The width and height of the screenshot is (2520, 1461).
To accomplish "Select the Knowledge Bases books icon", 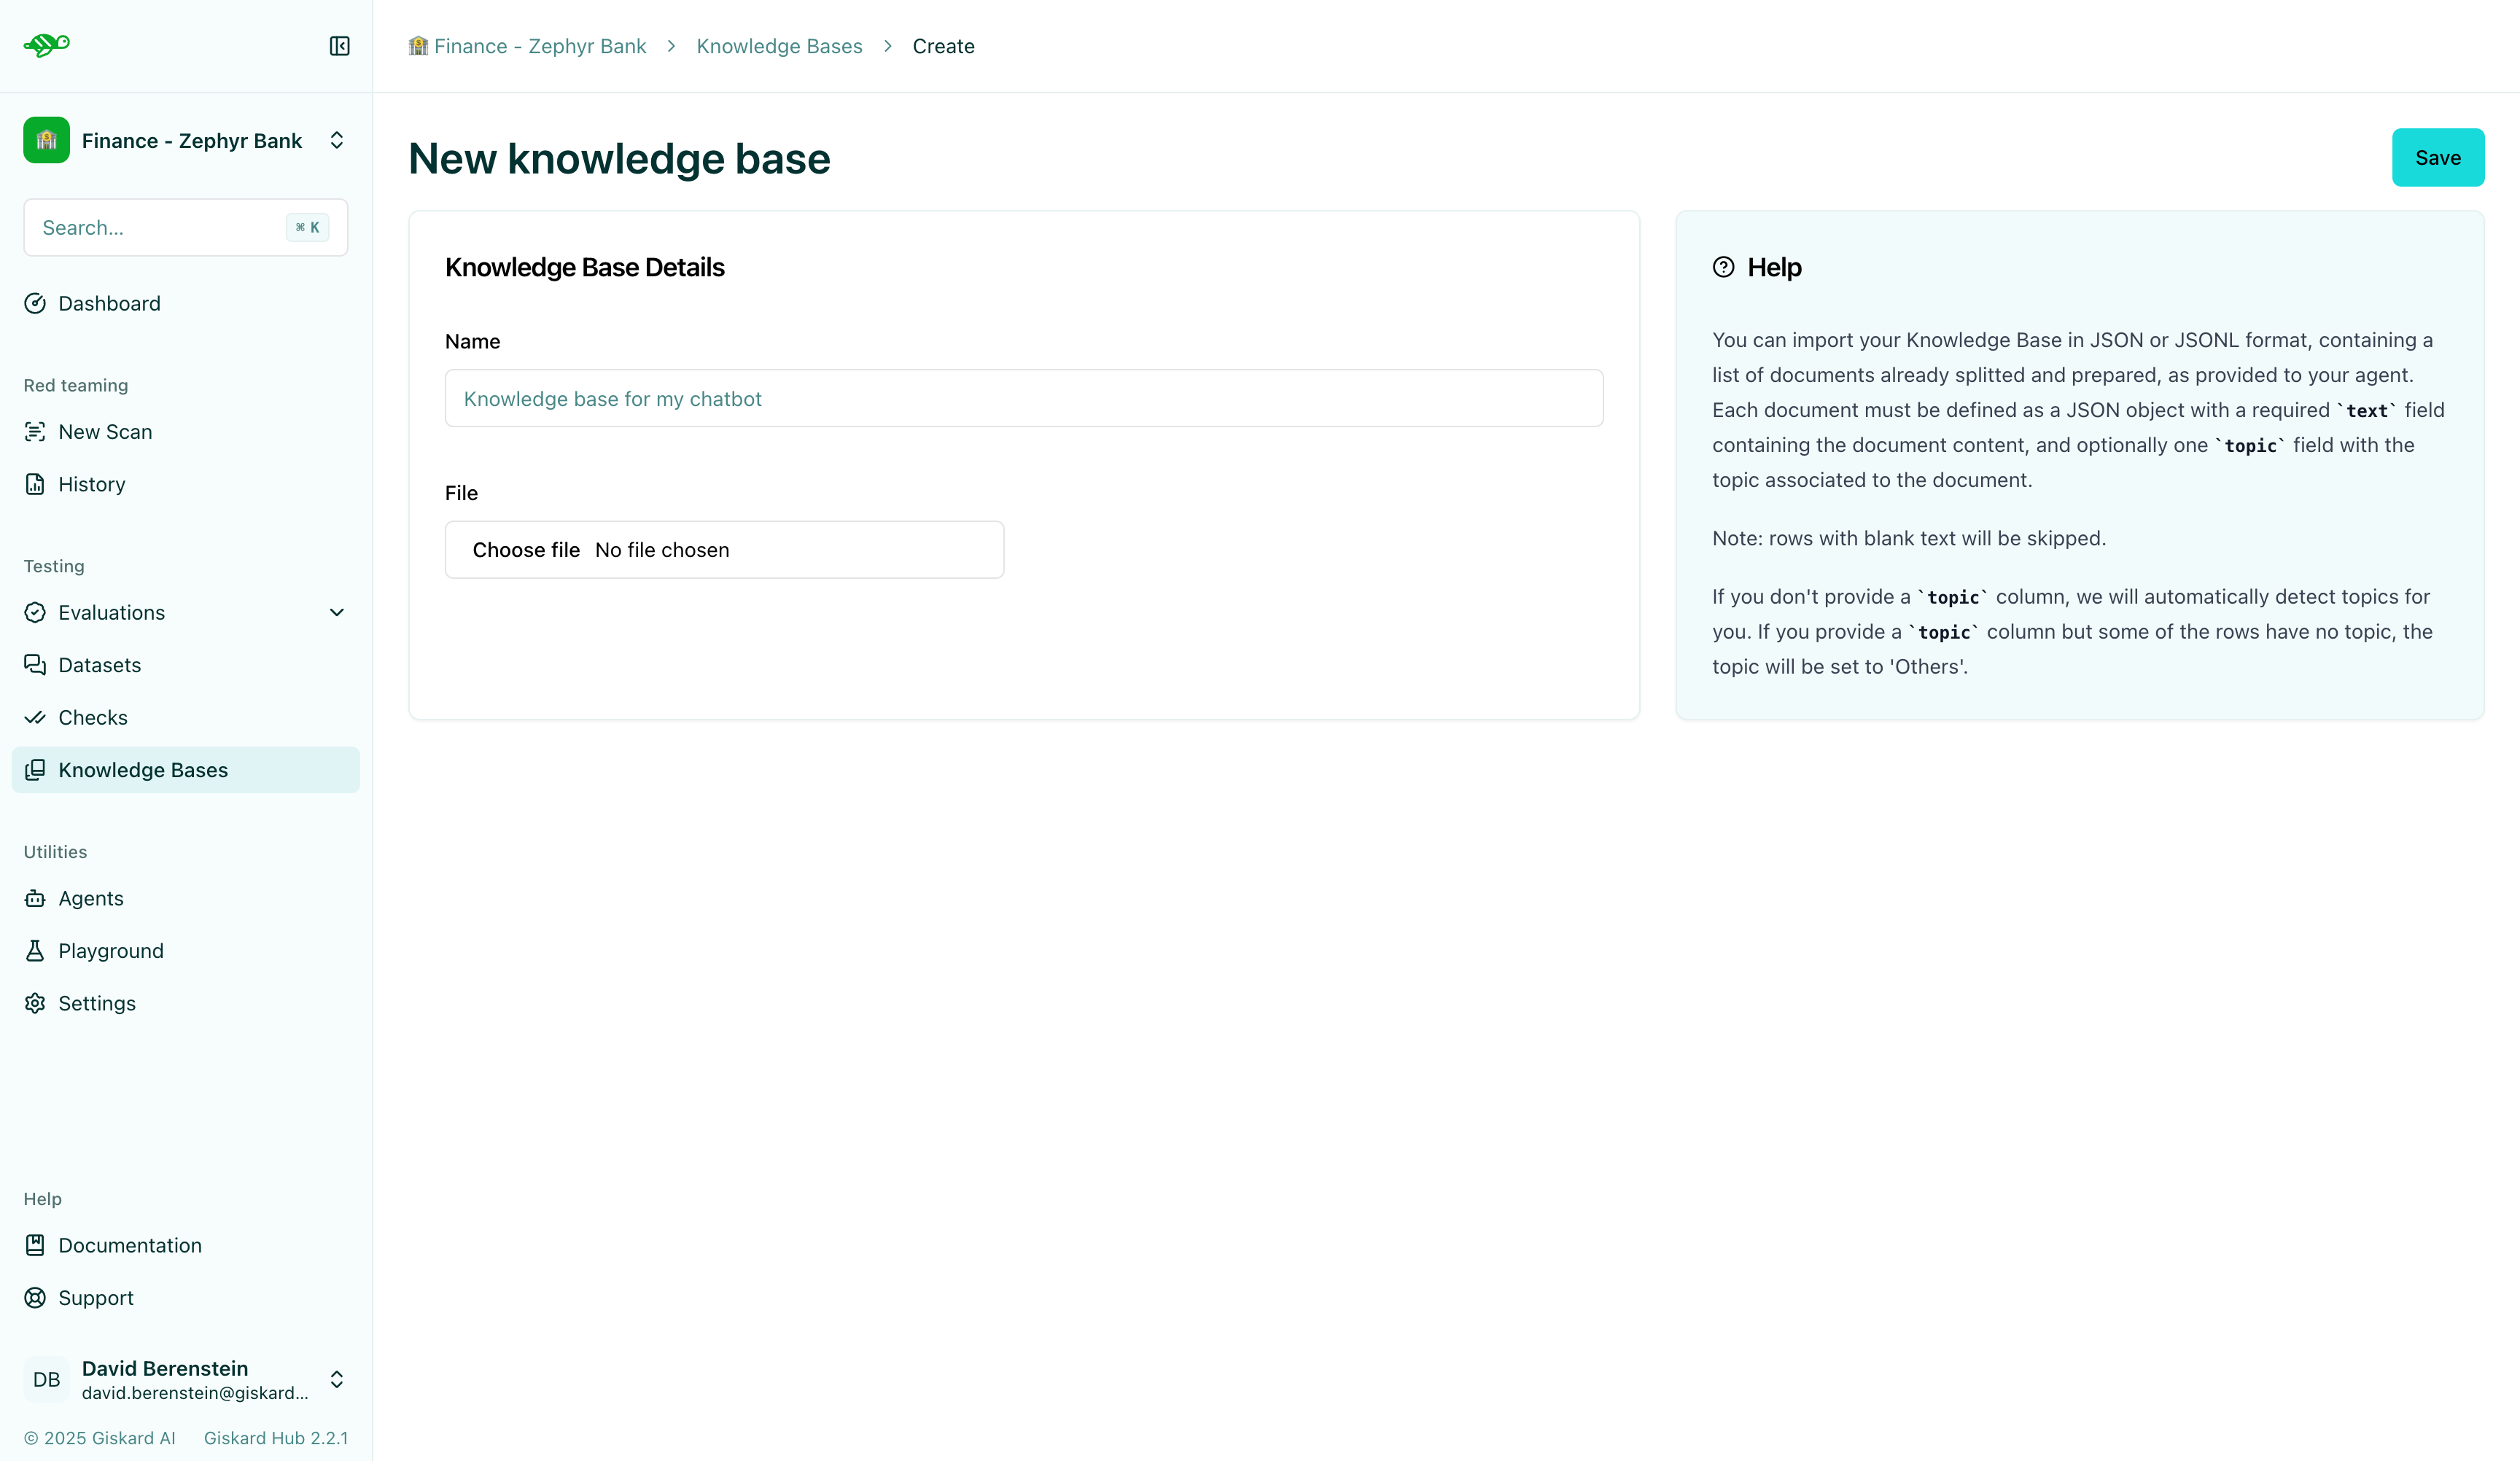I will click(x=35, y=769).
